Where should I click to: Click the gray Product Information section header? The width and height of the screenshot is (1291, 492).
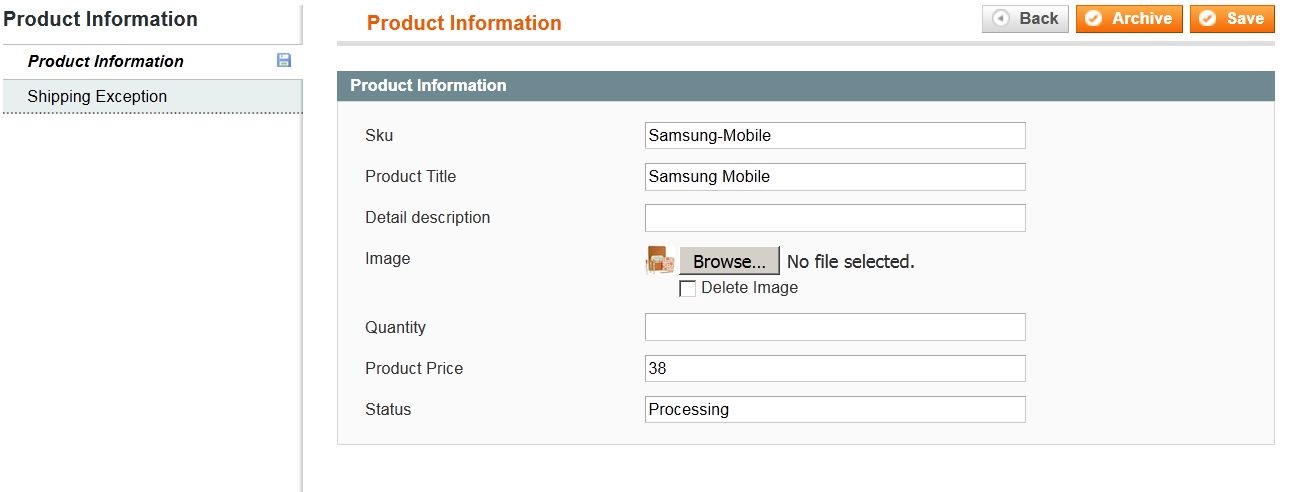[x=806, y=86]
